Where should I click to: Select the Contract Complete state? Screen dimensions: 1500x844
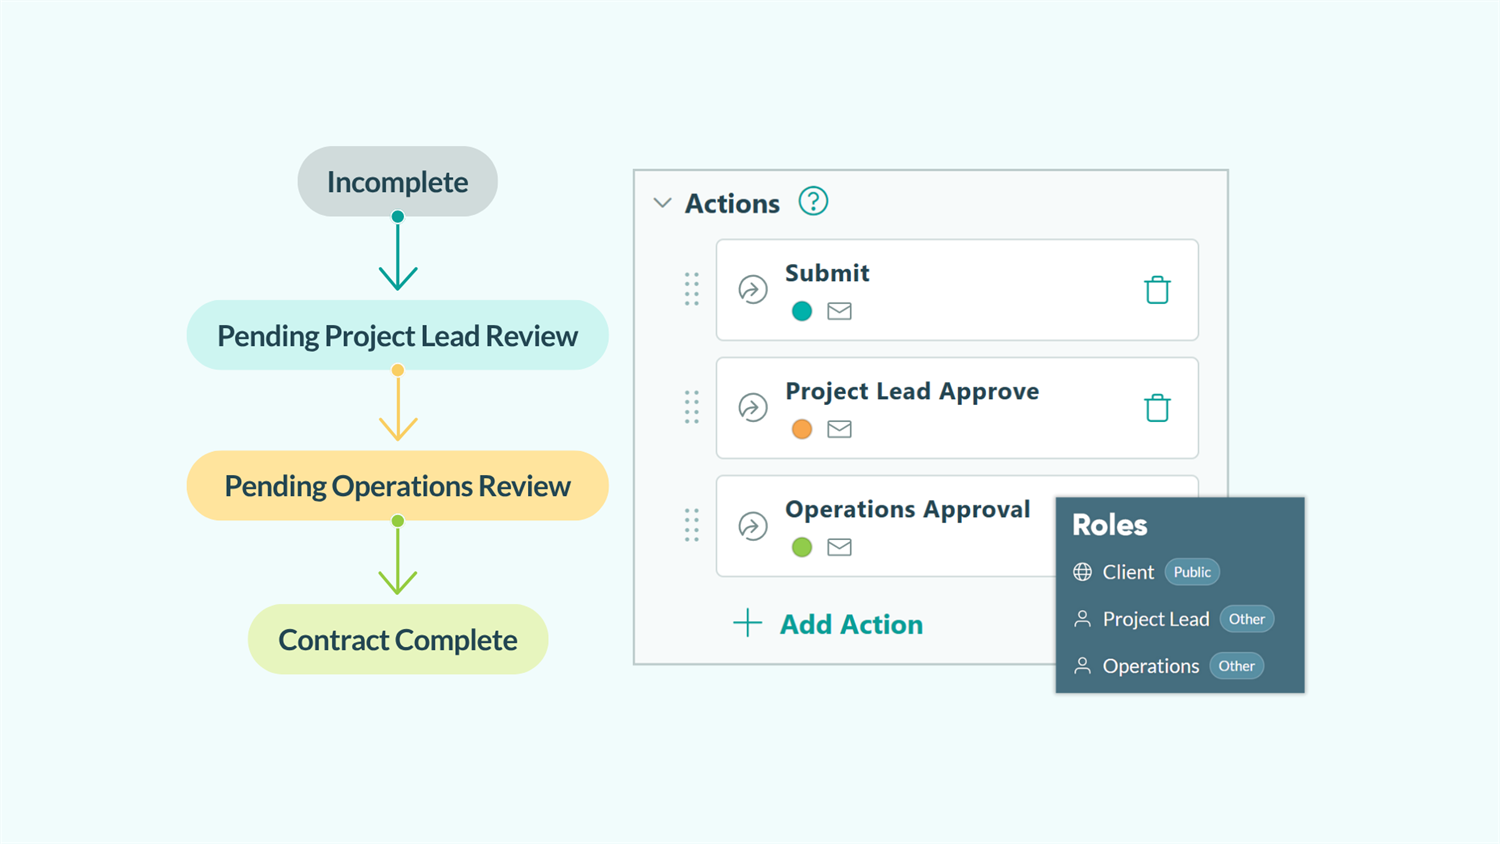click(397, 639)
